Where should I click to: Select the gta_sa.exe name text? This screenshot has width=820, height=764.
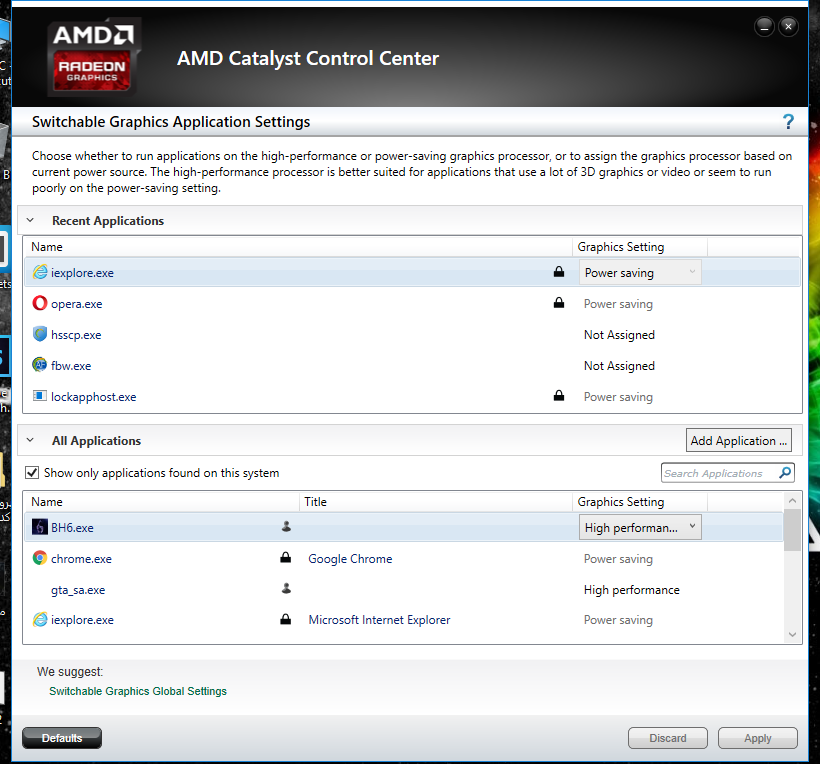pyautogui.click(x=78, y=590)
